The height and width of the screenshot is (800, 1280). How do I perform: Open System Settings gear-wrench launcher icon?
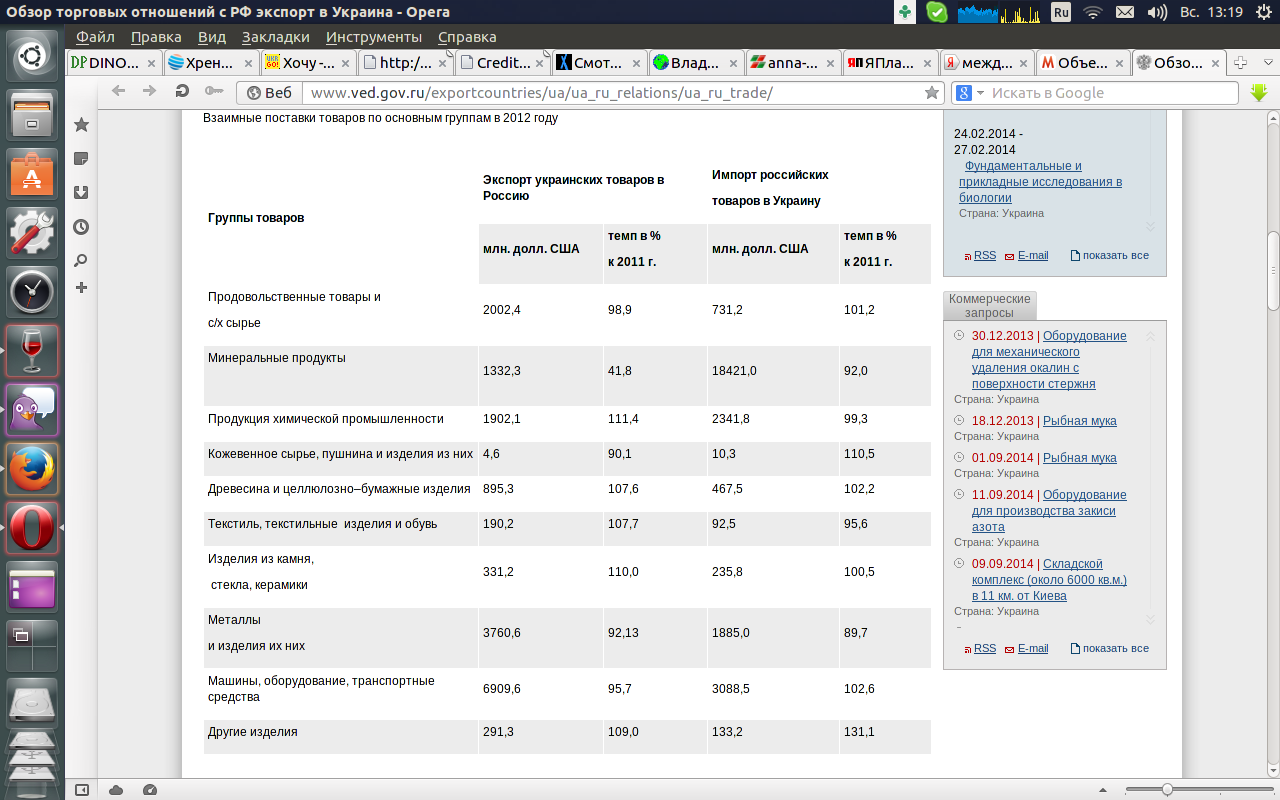[x=33, y=232]
